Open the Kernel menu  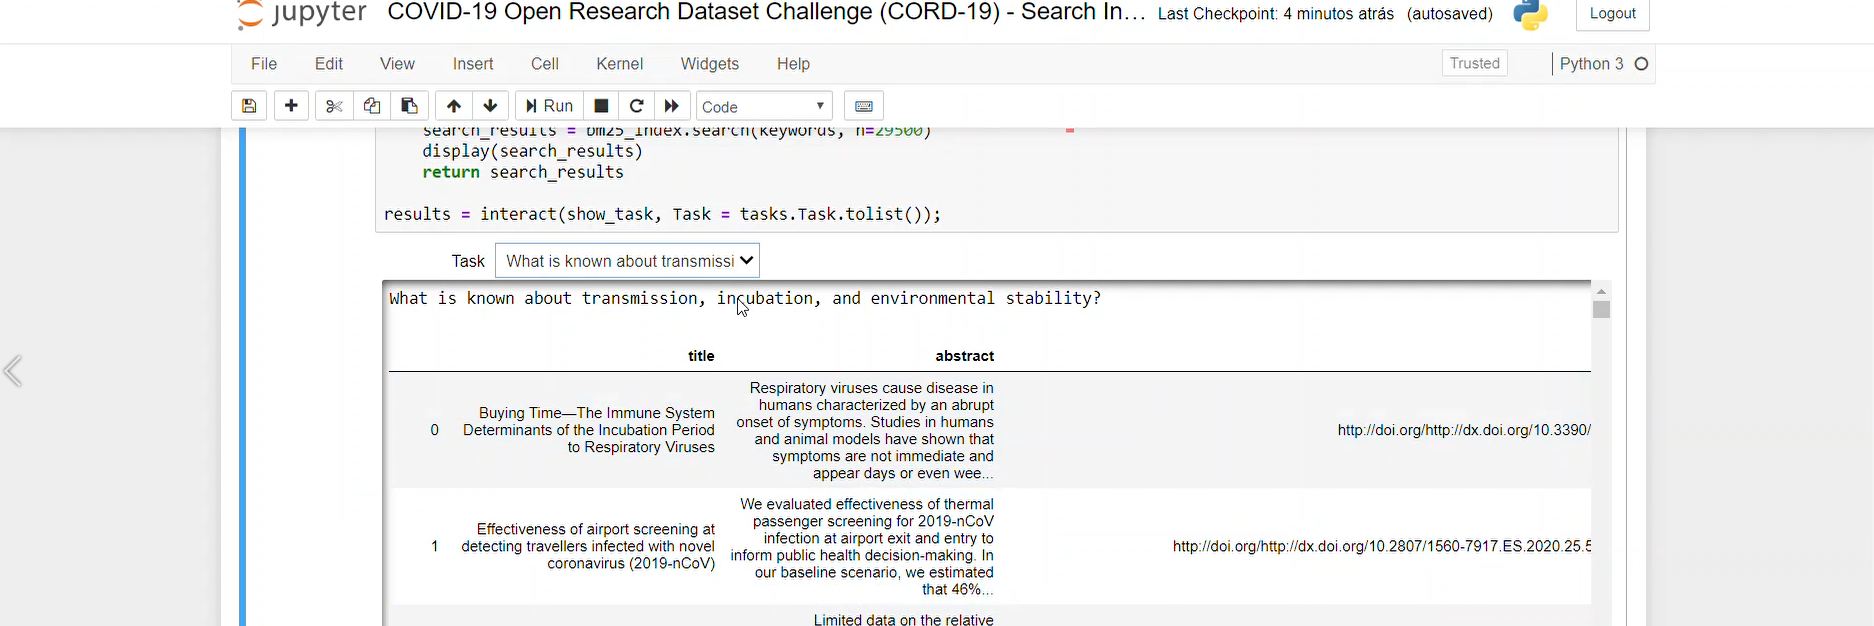[x=619, y=64]
